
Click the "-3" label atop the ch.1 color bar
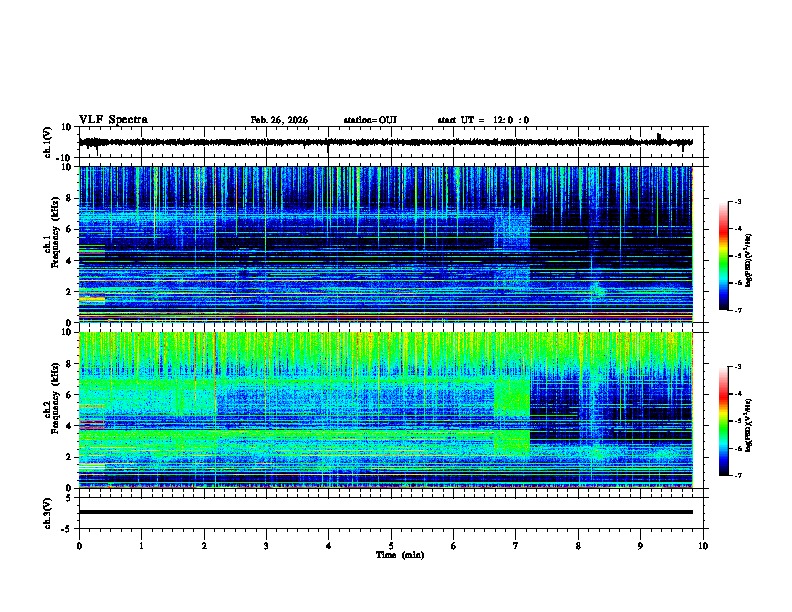[x=737, y=201]
